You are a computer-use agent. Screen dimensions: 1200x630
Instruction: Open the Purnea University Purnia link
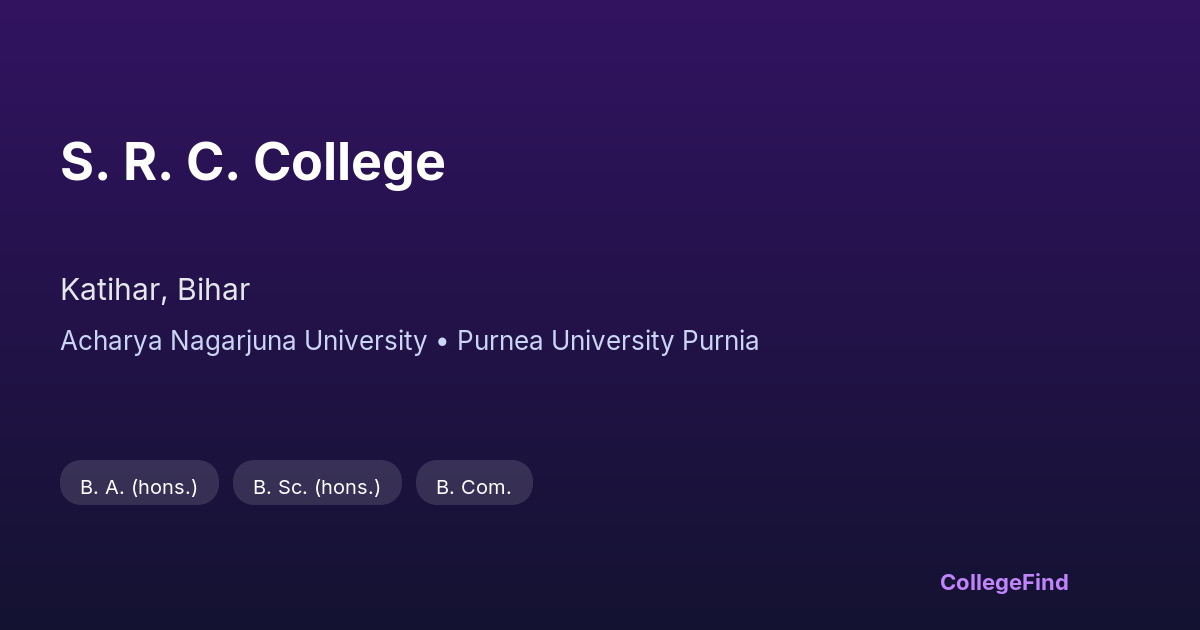pyautogui.click(x=607, y=341)
